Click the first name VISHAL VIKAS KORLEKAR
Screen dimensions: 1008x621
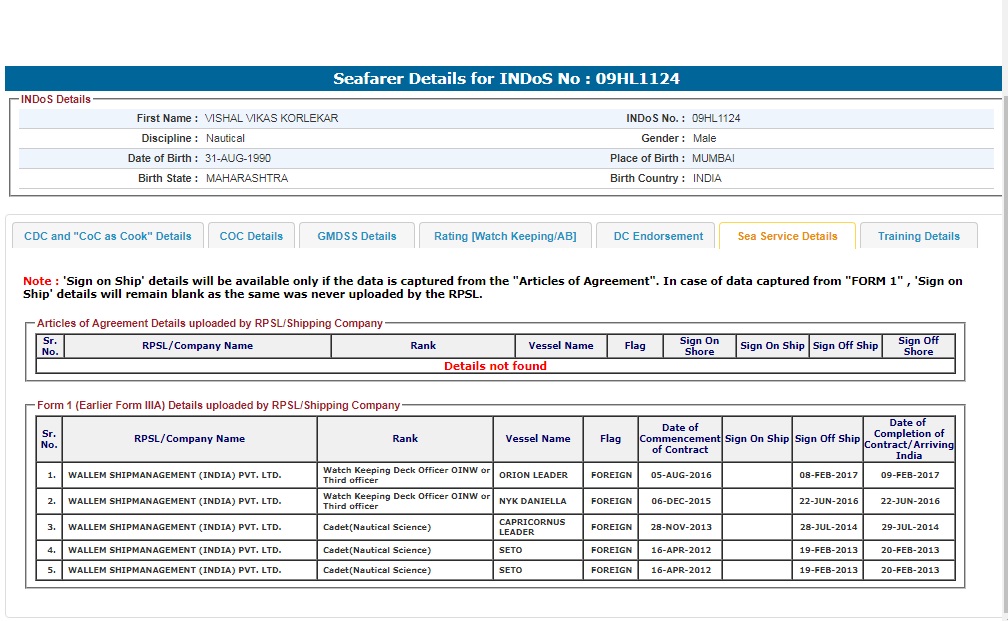[x=272, y=118]
